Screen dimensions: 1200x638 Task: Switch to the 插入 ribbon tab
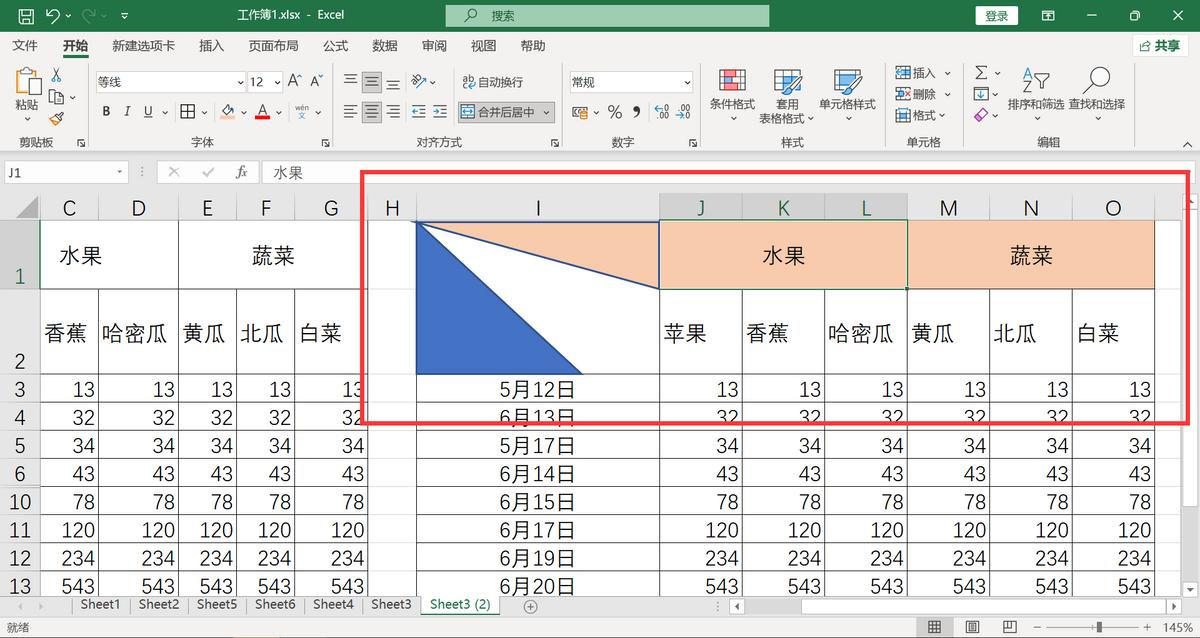tap(211, 45)
